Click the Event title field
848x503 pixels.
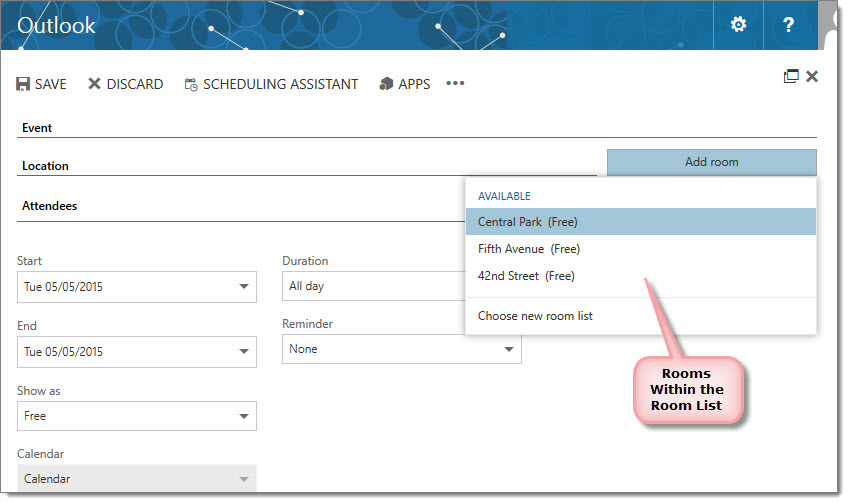click(x=416, y=128)
